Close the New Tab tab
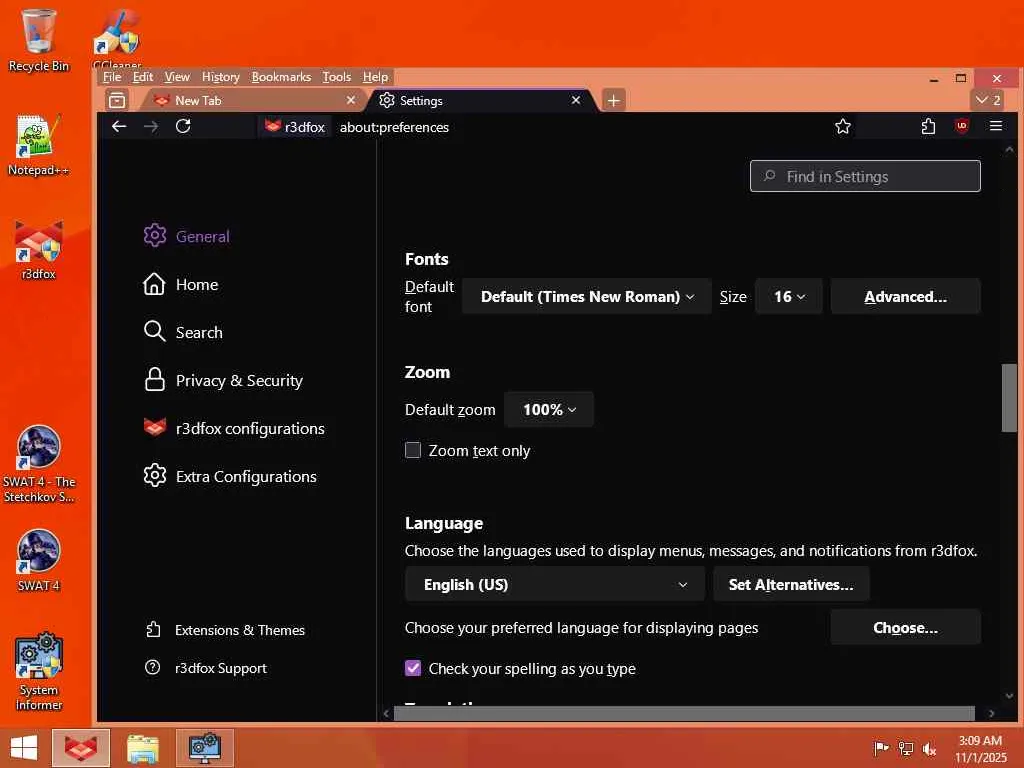Screen dimensions: 1024x768 (351, 100)
